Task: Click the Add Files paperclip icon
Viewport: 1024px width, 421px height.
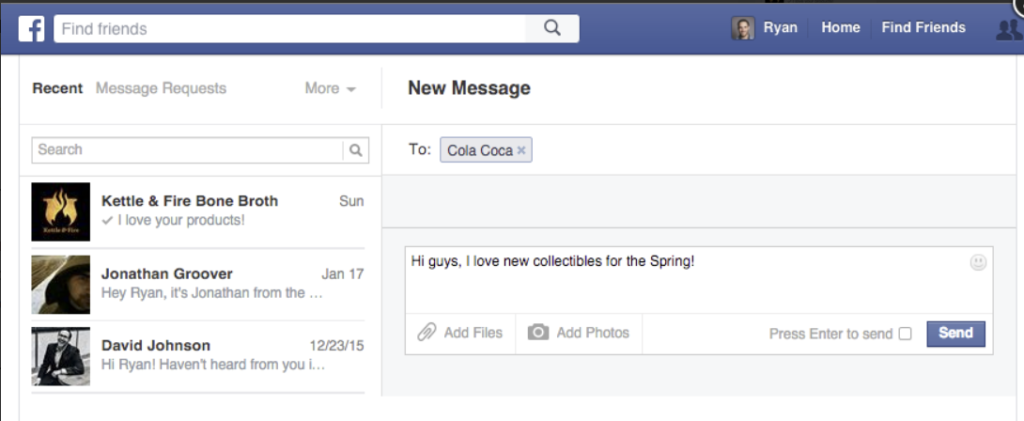Action: pos(426,333)
